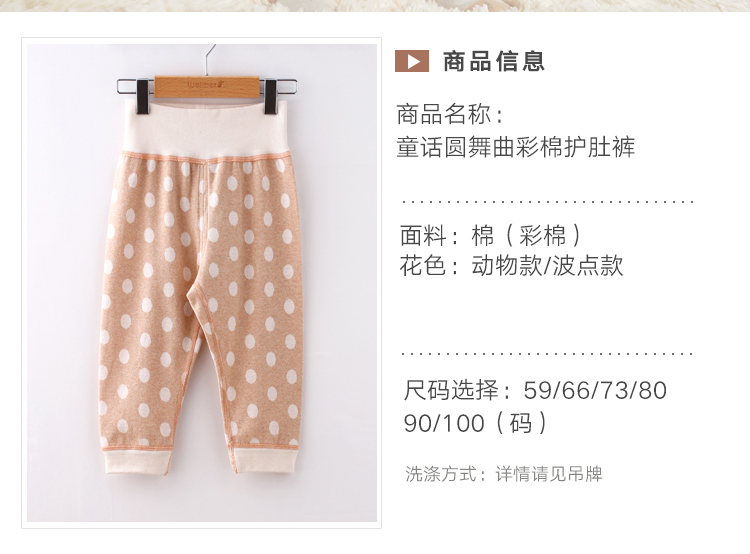Screen dimensions: 750x554
Task: Click the 洗涤方式 washing instructions note
Action: [x=504, y=474]
